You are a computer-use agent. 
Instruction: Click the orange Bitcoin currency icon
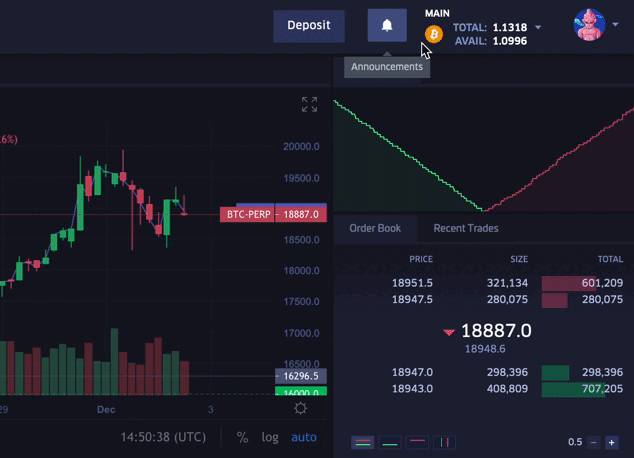coord(434,34)
